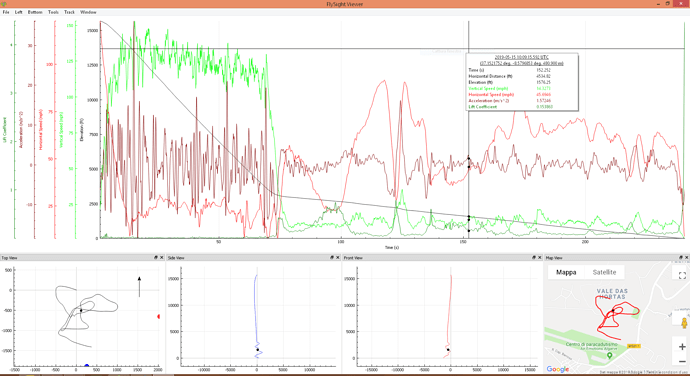Click the Street View pegman icon

click(x=684, y=323)
